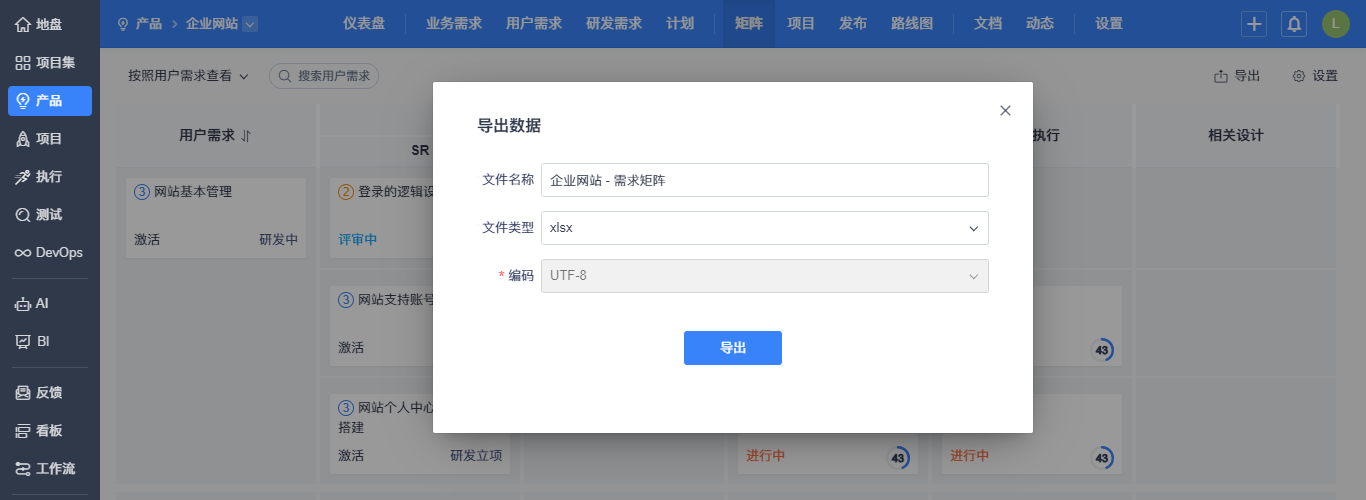
Task: Click the 评审中 status text
Action: 357,240
